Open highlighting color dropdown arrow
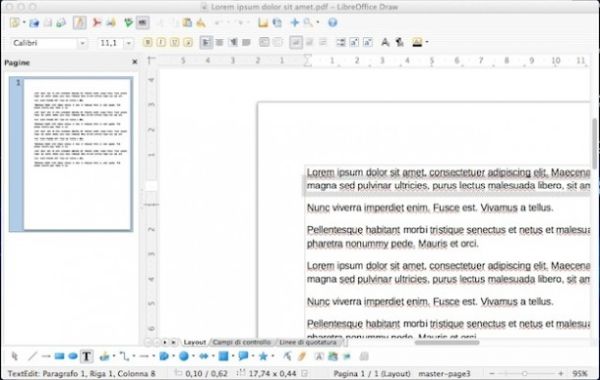The height and width of the screenshot is (380, 600). [x=427, y=42]
